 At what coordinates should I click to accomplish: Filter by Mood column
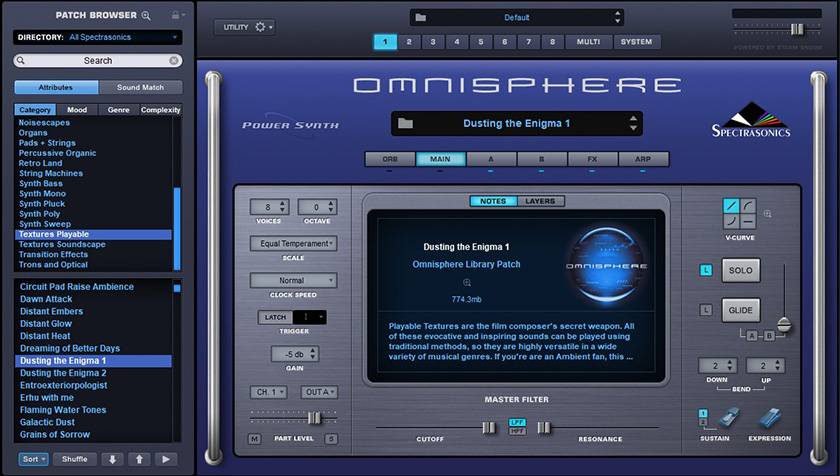(77, 110)
